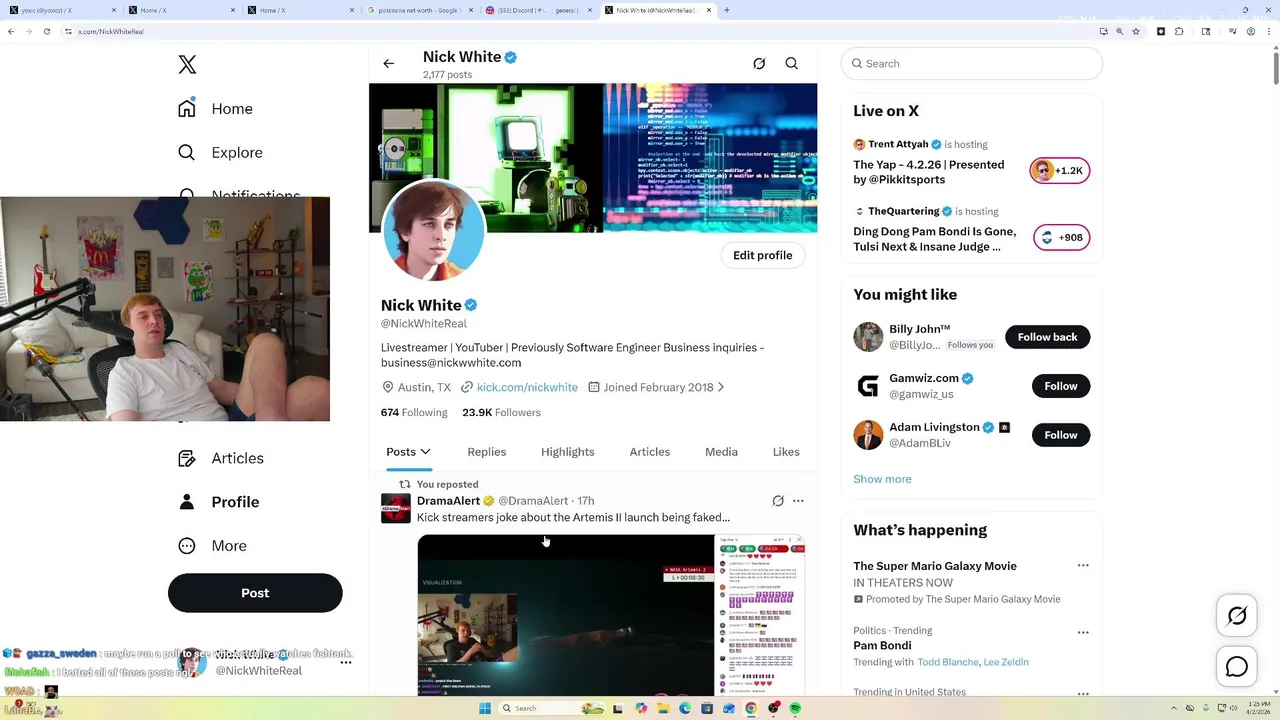This screenshot has width=1280, height=720.
Task: Click the X search input field
Action: coord(972,63)
